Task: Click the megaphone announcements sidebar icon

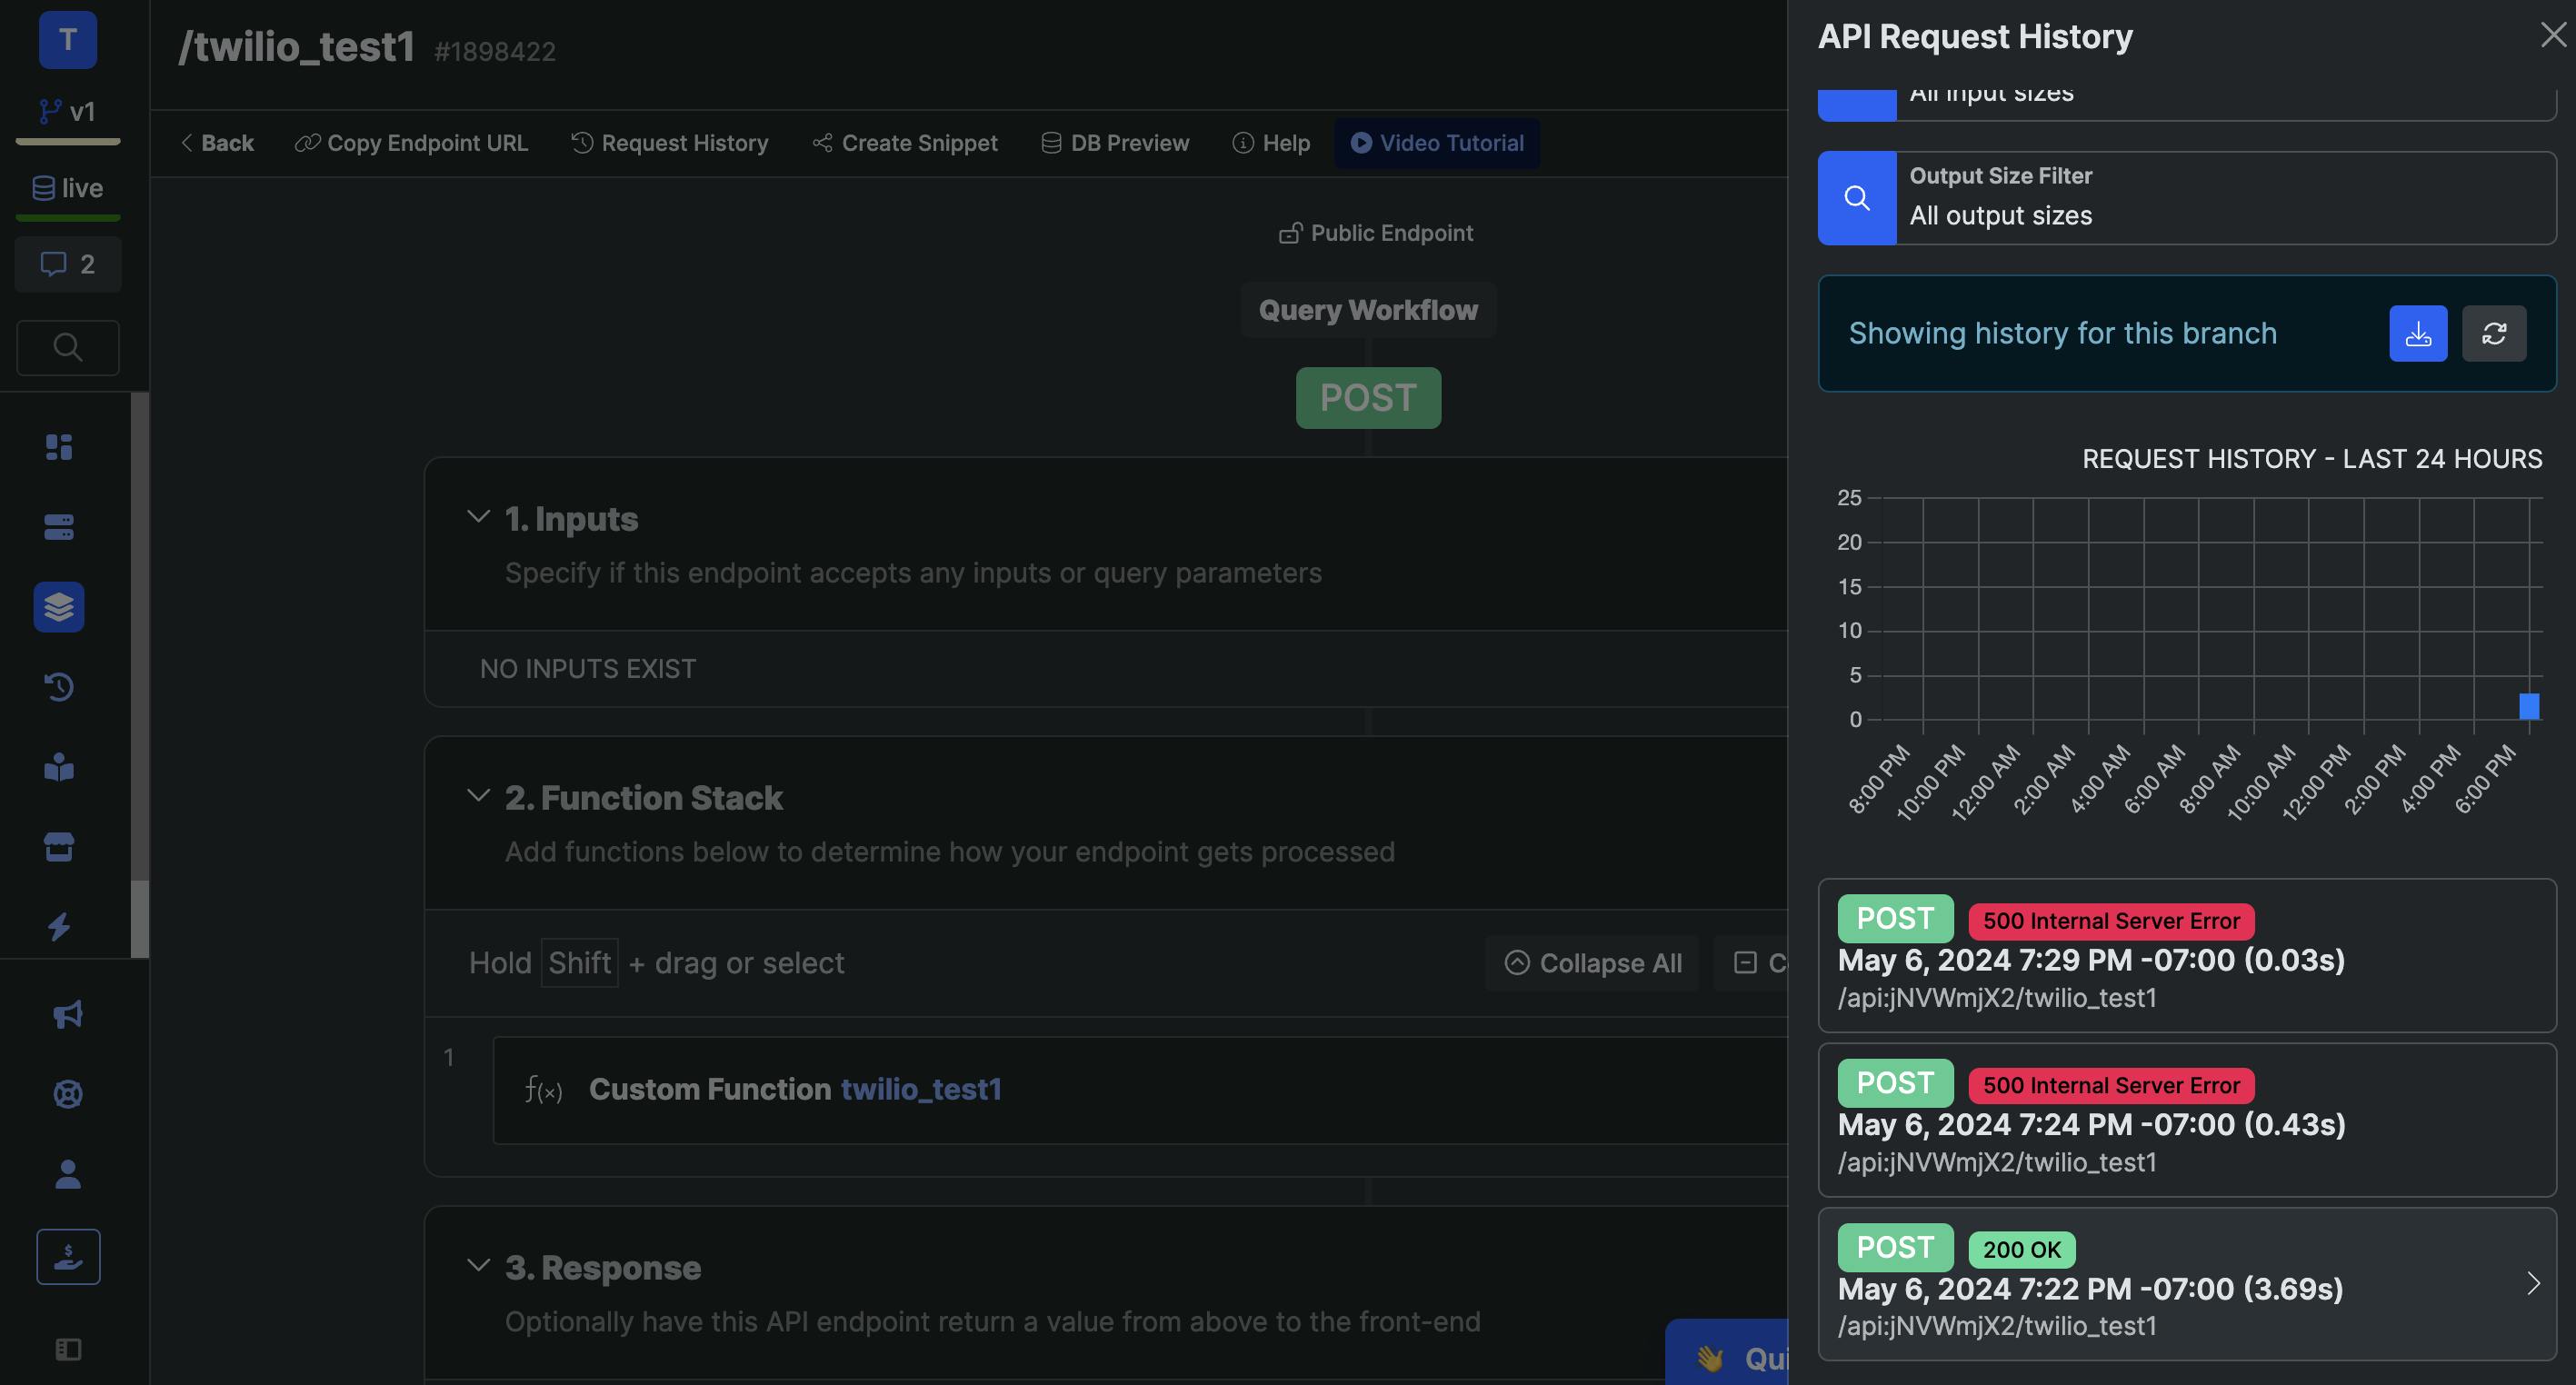Action: 67,1014
